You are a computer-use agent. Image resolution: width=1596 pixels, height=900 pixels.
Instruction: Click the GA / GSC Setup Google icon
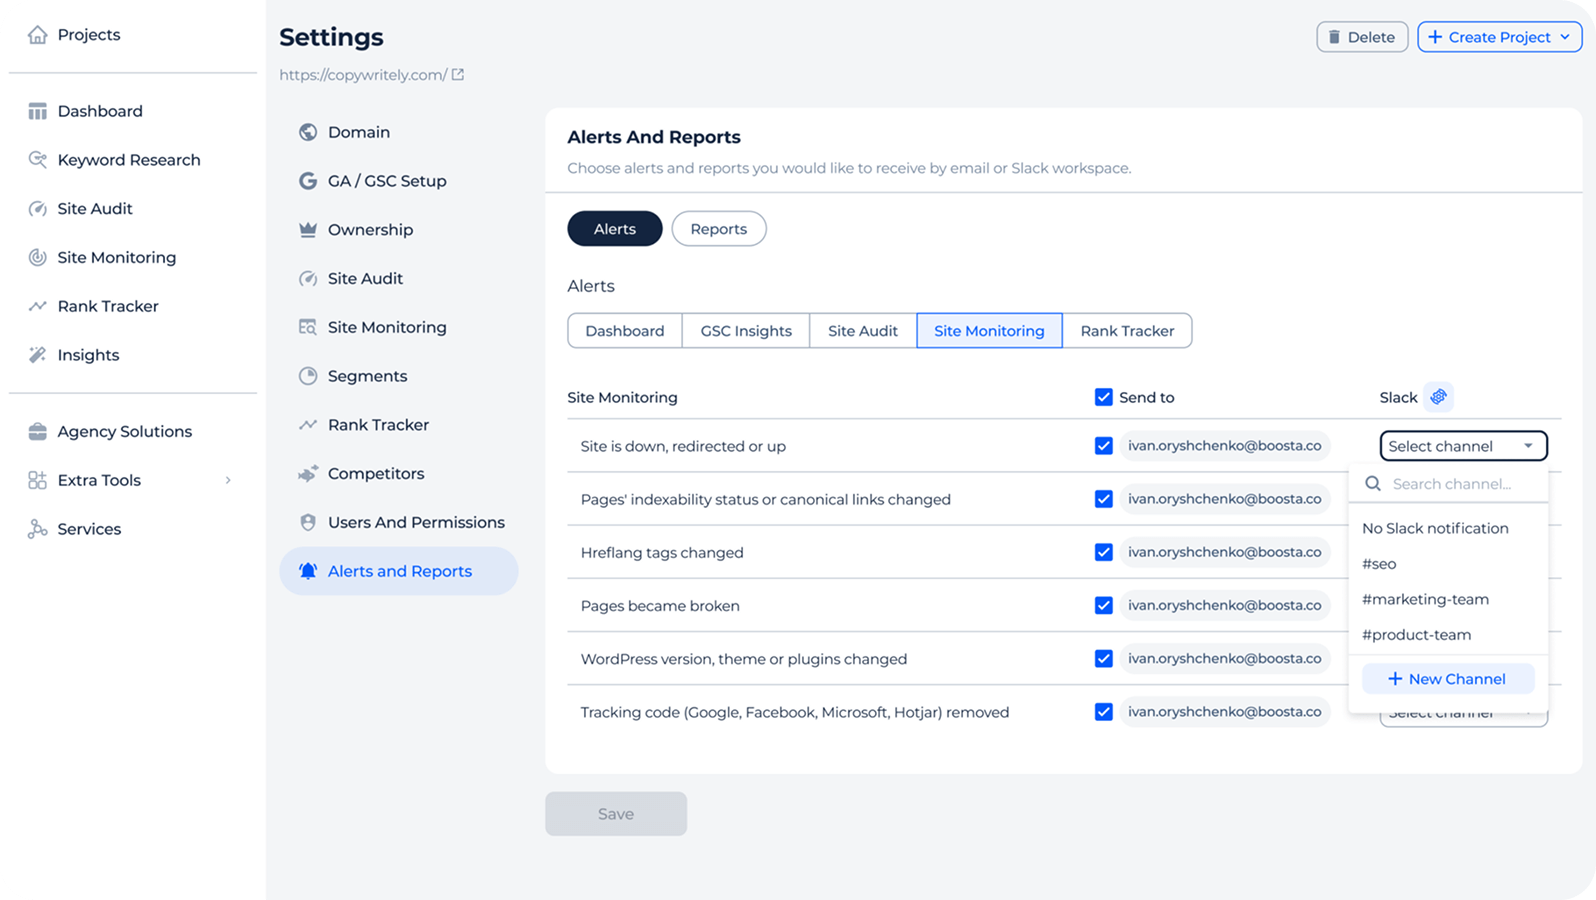pos(308,181)
